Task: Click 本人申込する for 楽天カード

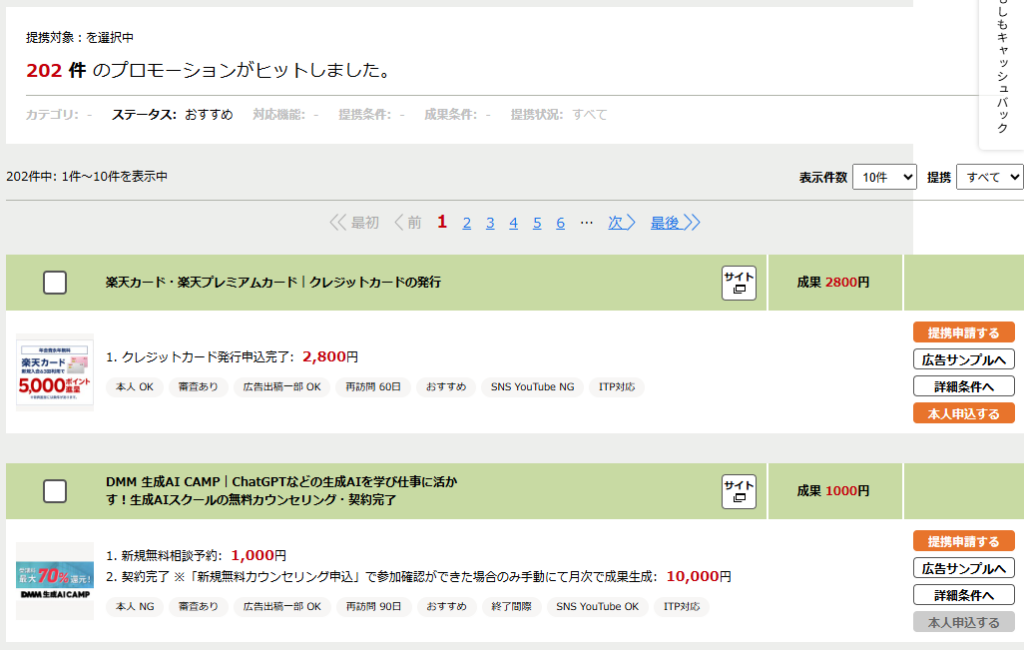Action: [x=963, y=413]
